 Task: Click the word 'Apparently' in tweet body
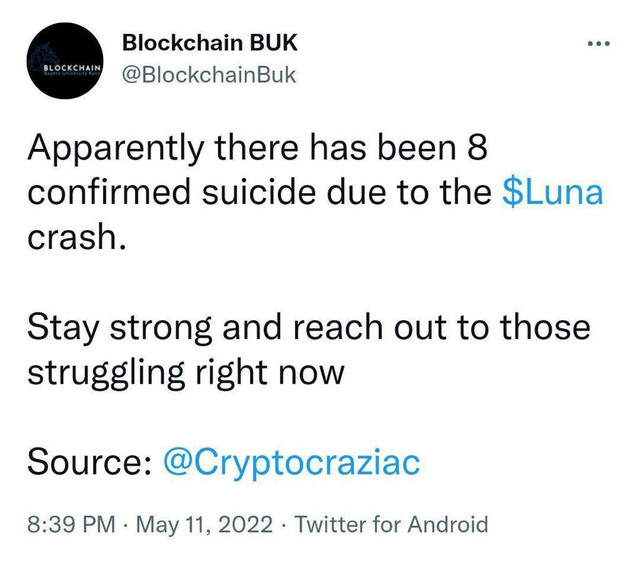coord(116,150)
